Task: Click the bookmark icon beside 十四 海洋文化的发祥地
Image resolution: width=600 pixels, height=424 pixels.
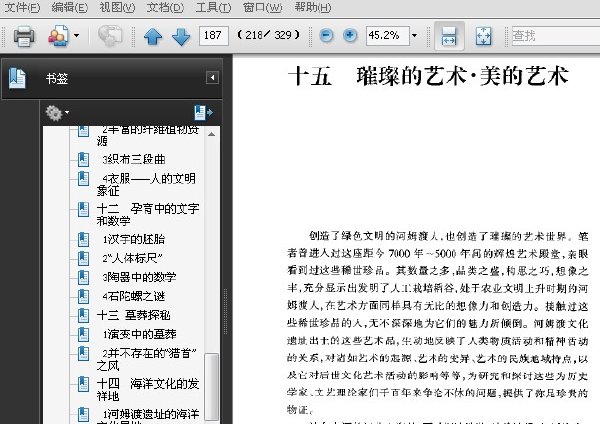Action: pyautogui.click(x=83, y=384)
